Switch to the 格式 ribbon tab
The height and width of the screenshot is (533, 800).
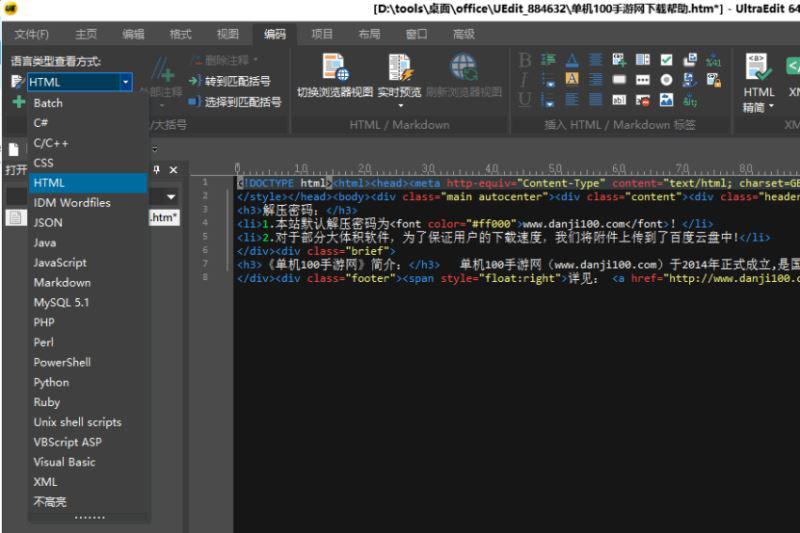click(x=181, y=34)
